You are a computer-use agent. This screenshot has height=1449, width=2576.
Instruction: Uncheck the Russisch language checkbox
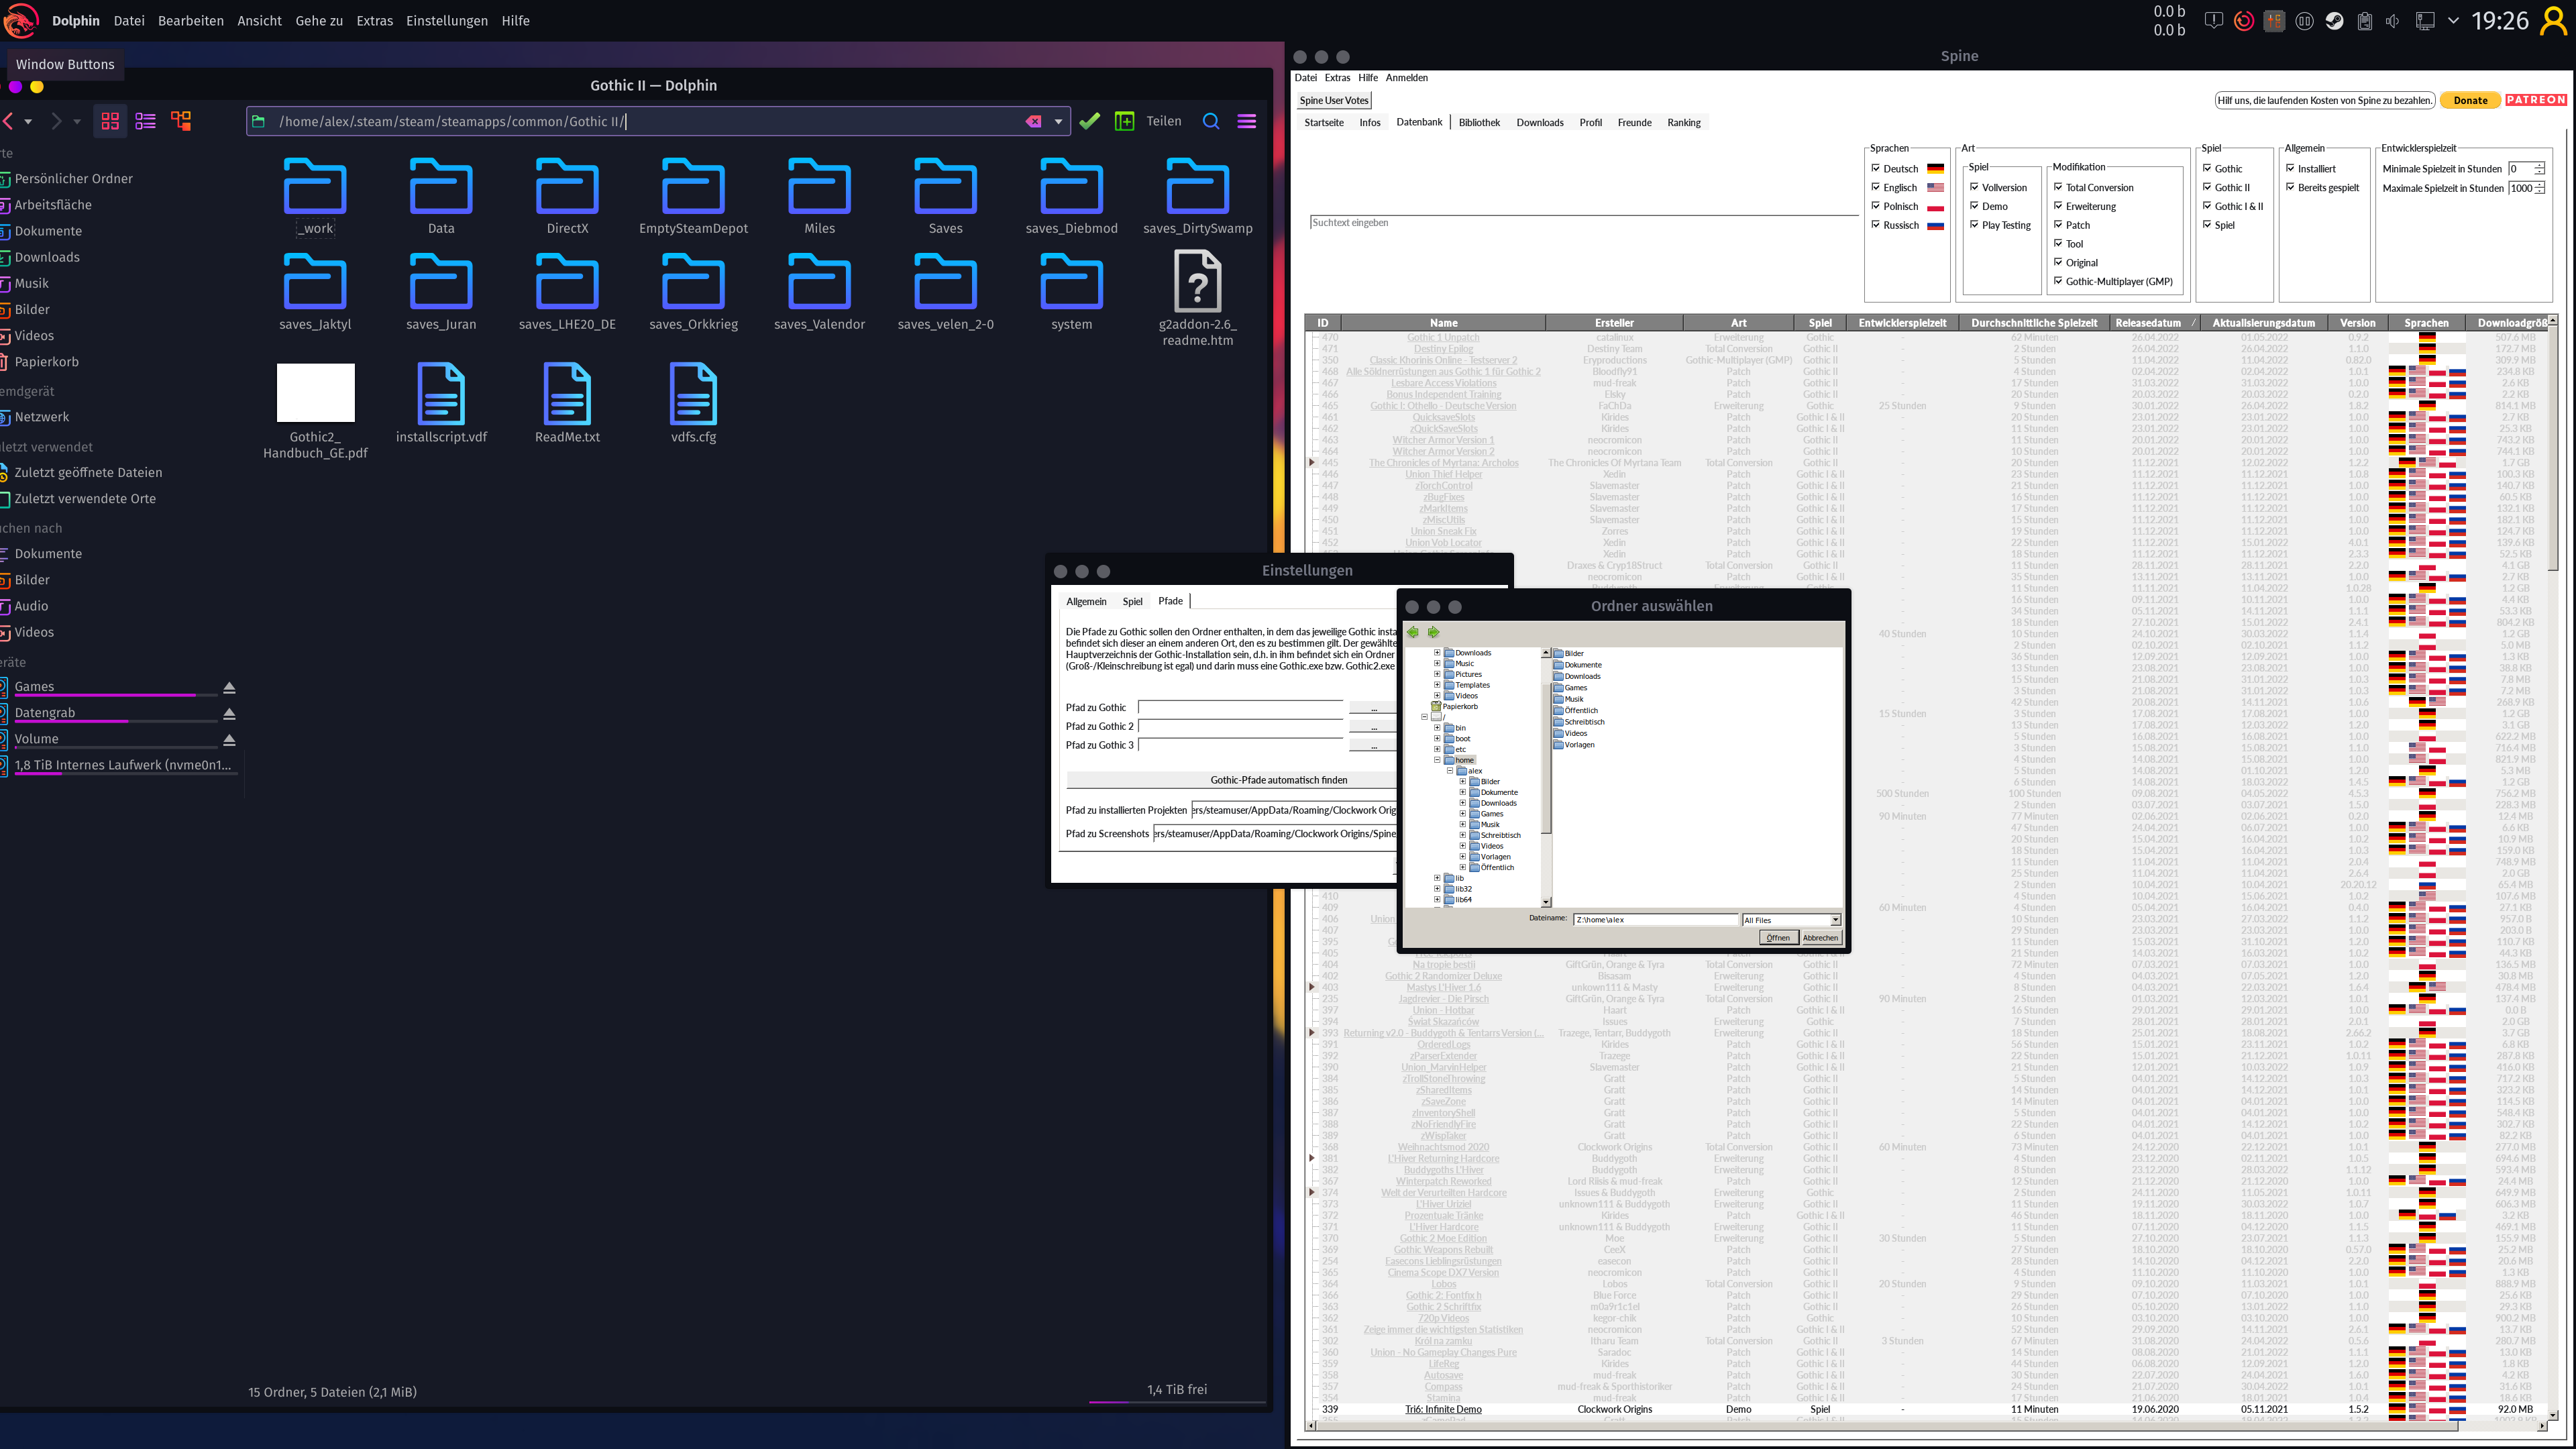1876,225
